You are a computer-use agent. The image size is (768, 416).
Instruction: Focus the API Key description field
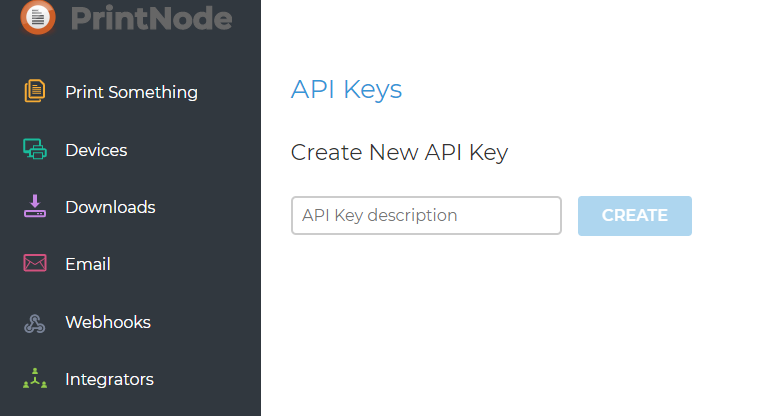426,215
